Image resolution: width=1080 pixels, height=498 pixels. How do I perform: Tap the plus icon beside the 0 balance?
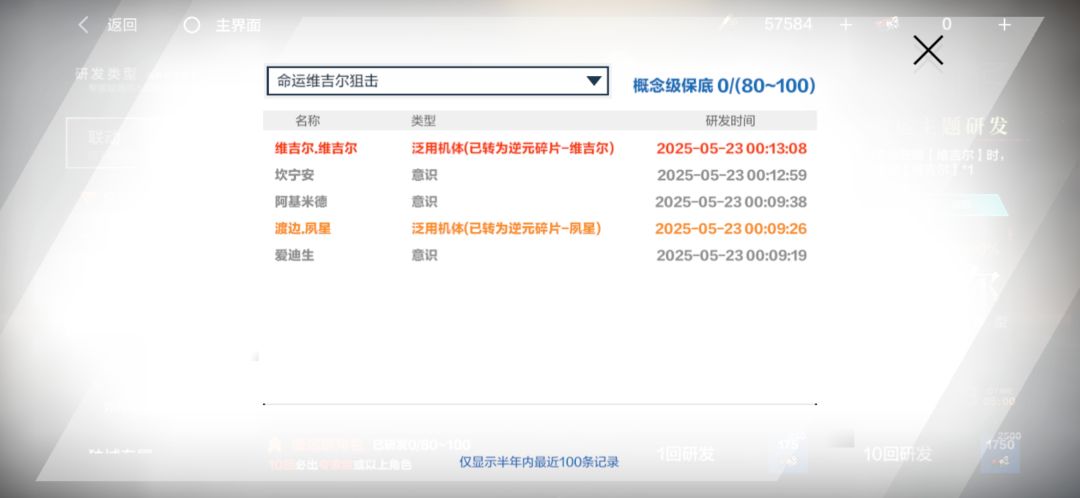point(1004,25)
